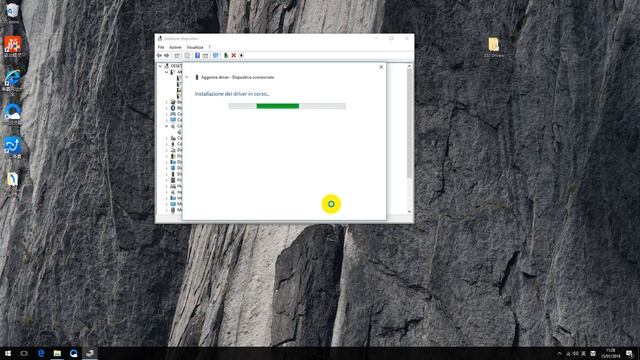The image size is (640, 360).
Task: Click the 'Aggiorna driver - Dispositivo sconosciuto' title
Action: click(238, 77)
